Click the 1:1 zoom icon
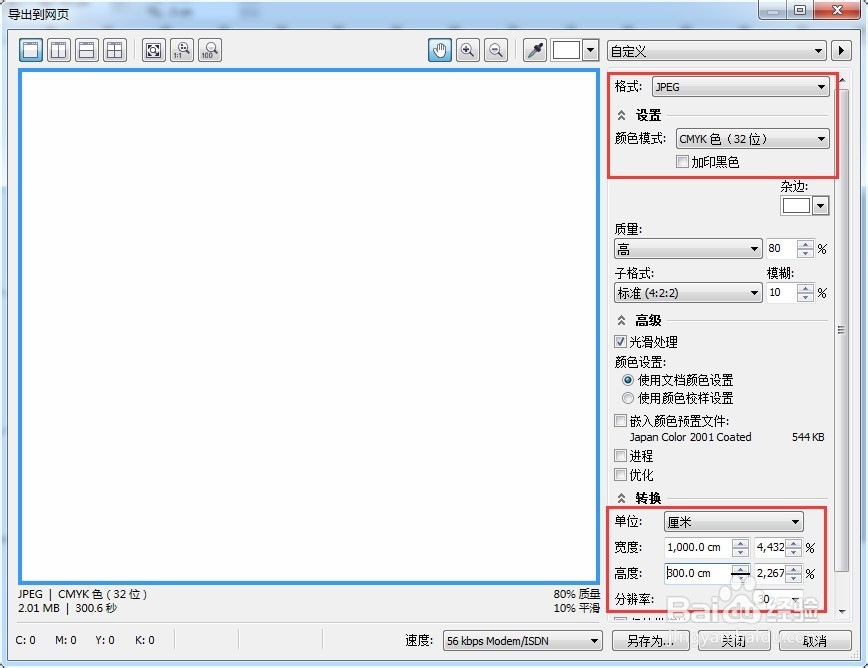 pos(182,50)
